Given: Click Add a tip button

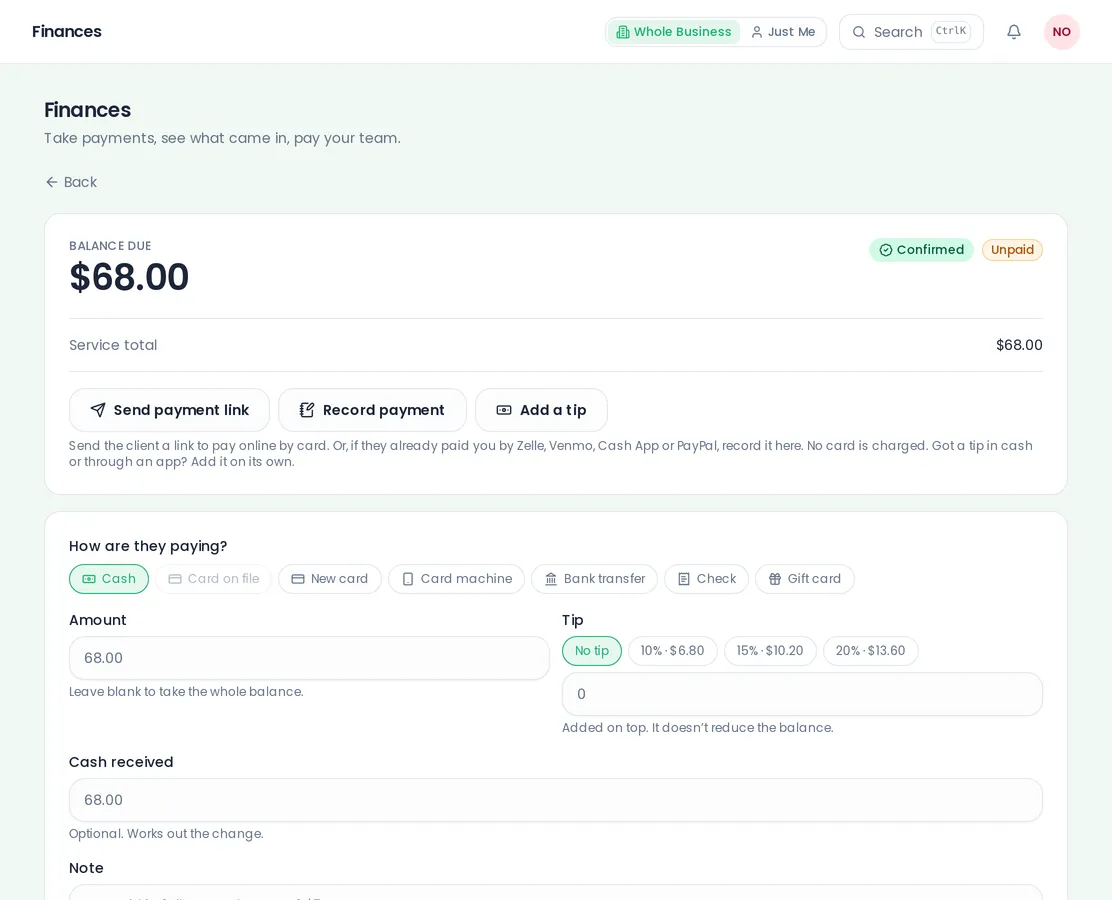Looking at the screenshot, I should pyautogui.click(x=541, y=410).
